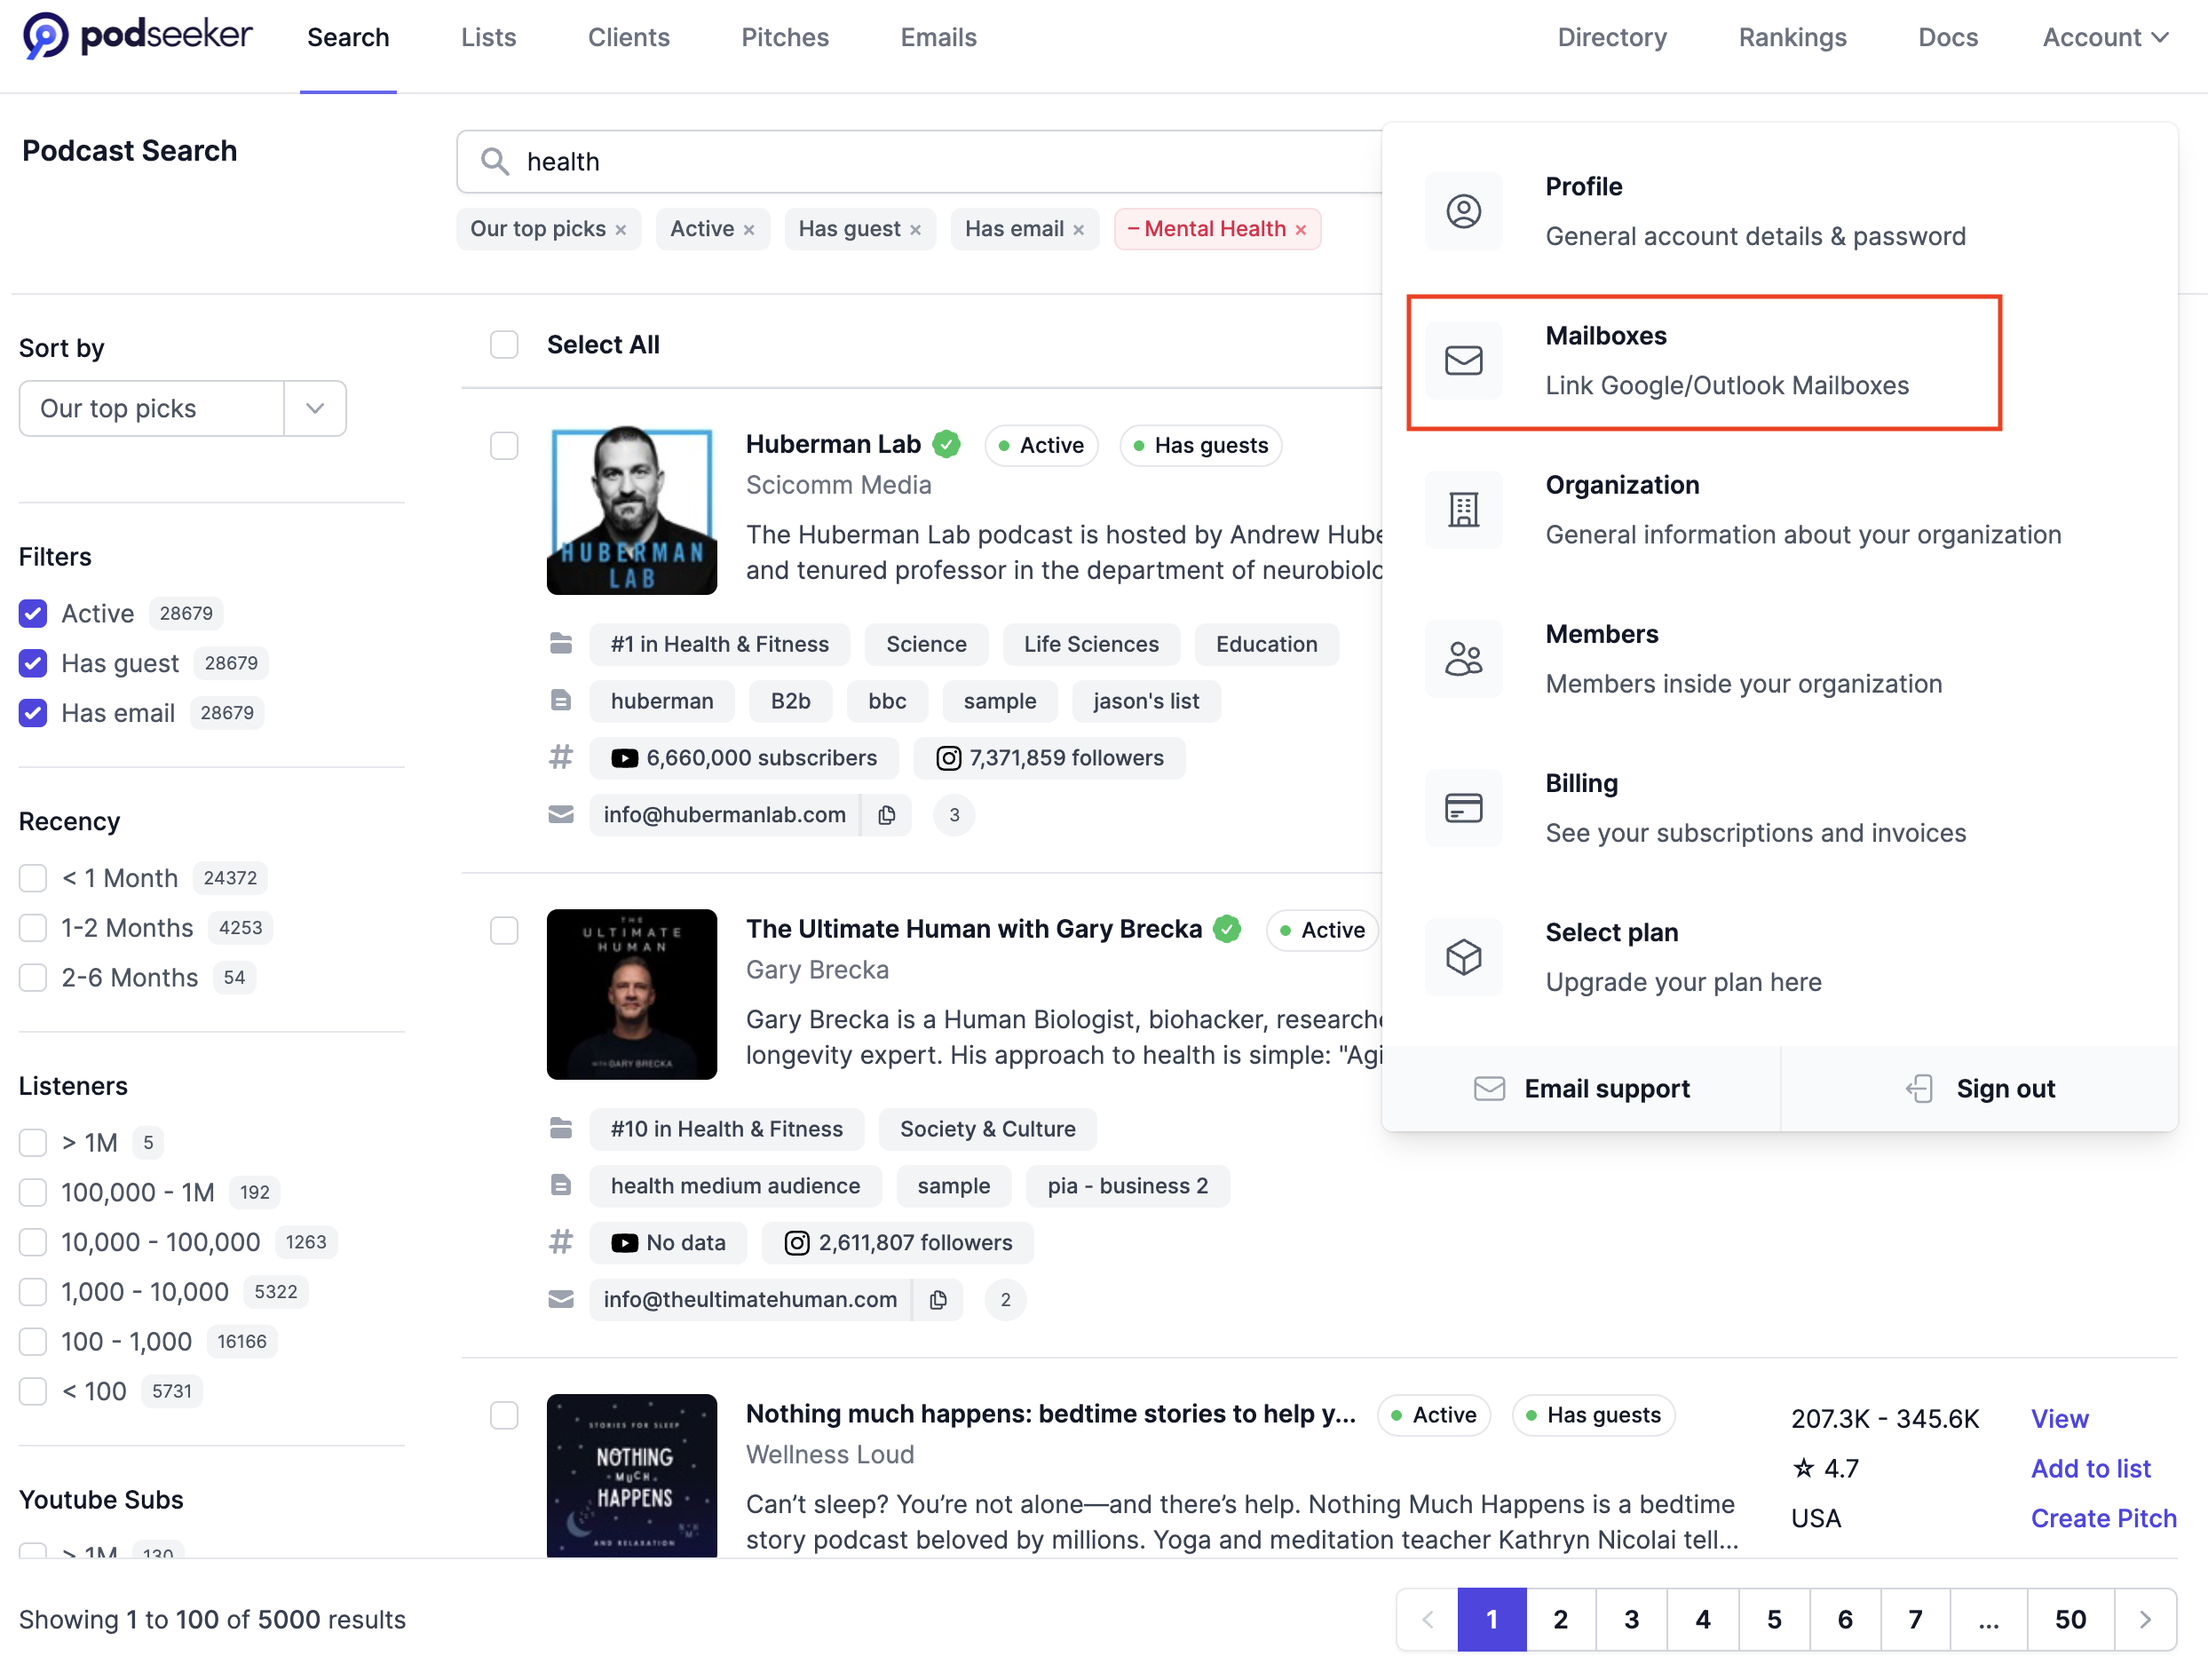Remove the Active filter chip
This screenshot has height=1680, width=2208.
[749, 230]
